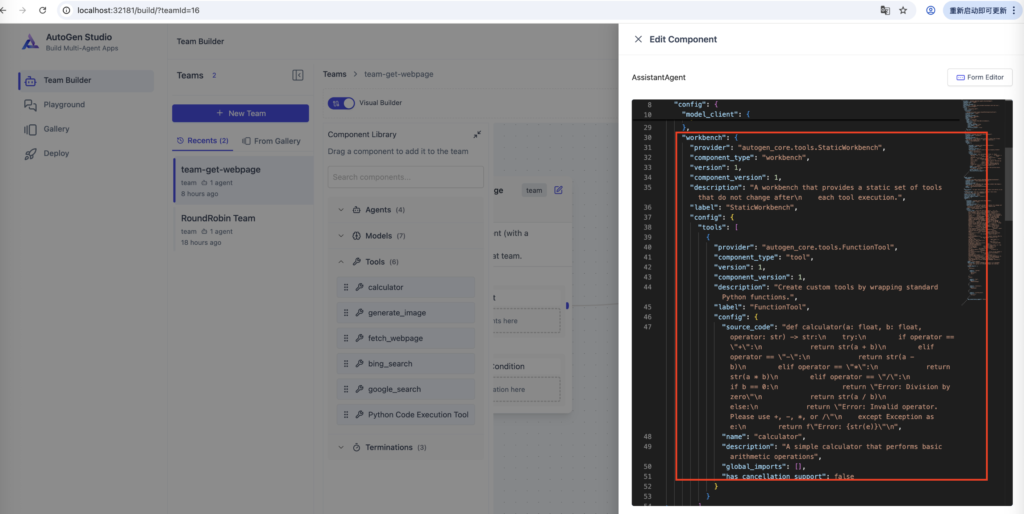The width and height of the screenshot is (1024, 514).
Task: Expand the Models section
Action: point(340,236)
